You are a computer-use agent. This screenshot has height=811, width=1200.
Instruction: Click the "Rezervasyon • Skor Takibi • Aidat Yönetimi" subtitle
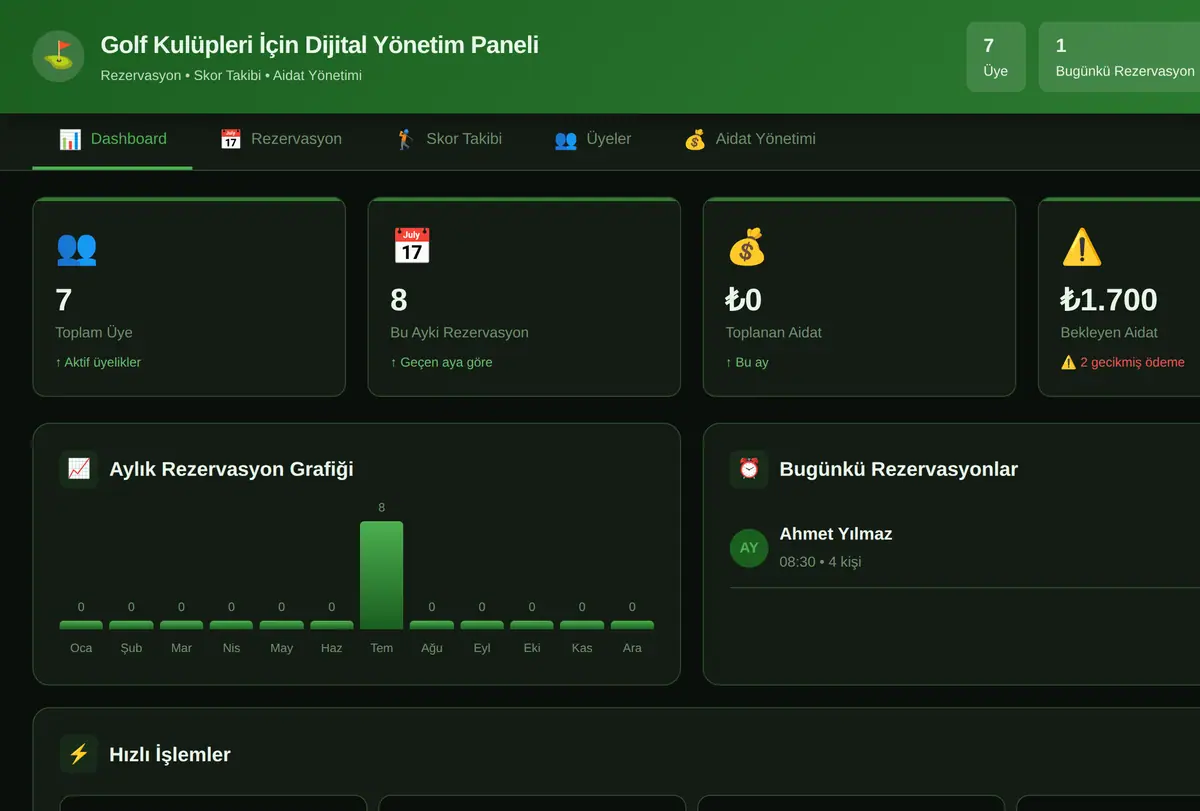point(231,76)
